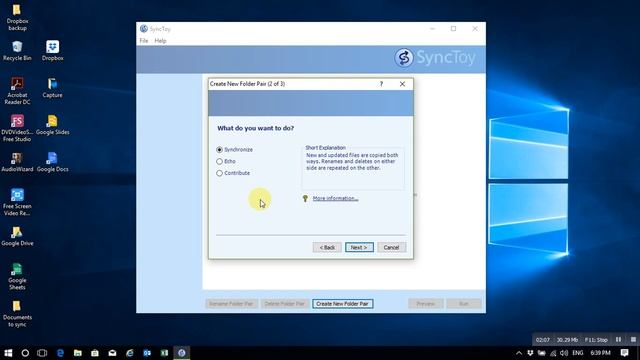Image resolution: width=640 pixels, height=360 pixels.
Task: Click Create New Folder Pair button
Action: (x=342, y=304)
